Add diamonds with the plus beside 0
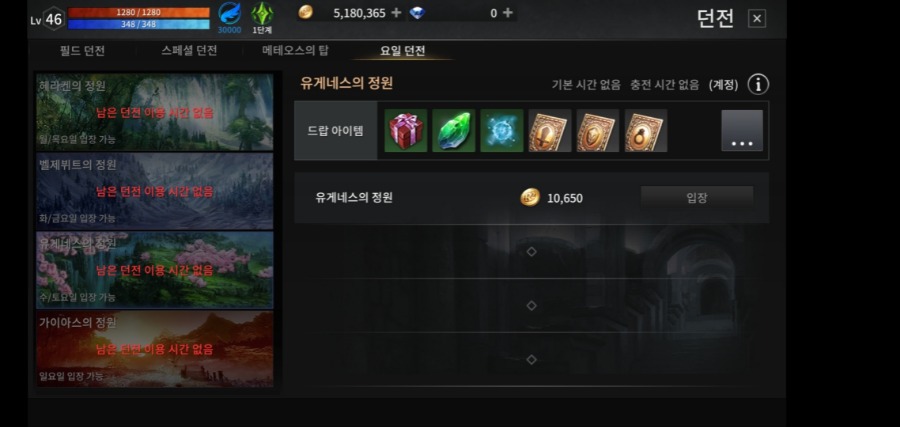This screenshot has width=900, height=427. coord(507,13)
